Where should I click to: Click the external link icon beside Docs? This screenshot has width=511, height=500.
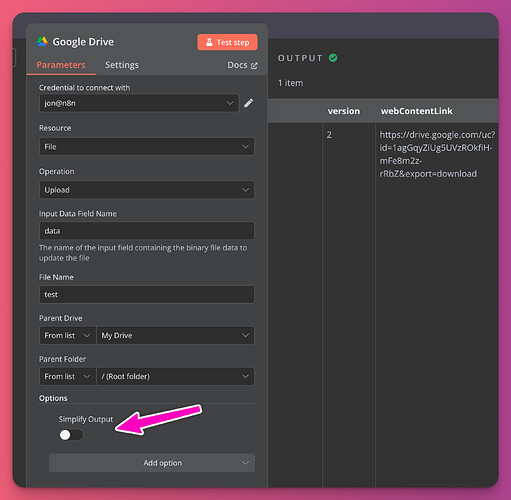pyautogui.click(x=254, y=66)
